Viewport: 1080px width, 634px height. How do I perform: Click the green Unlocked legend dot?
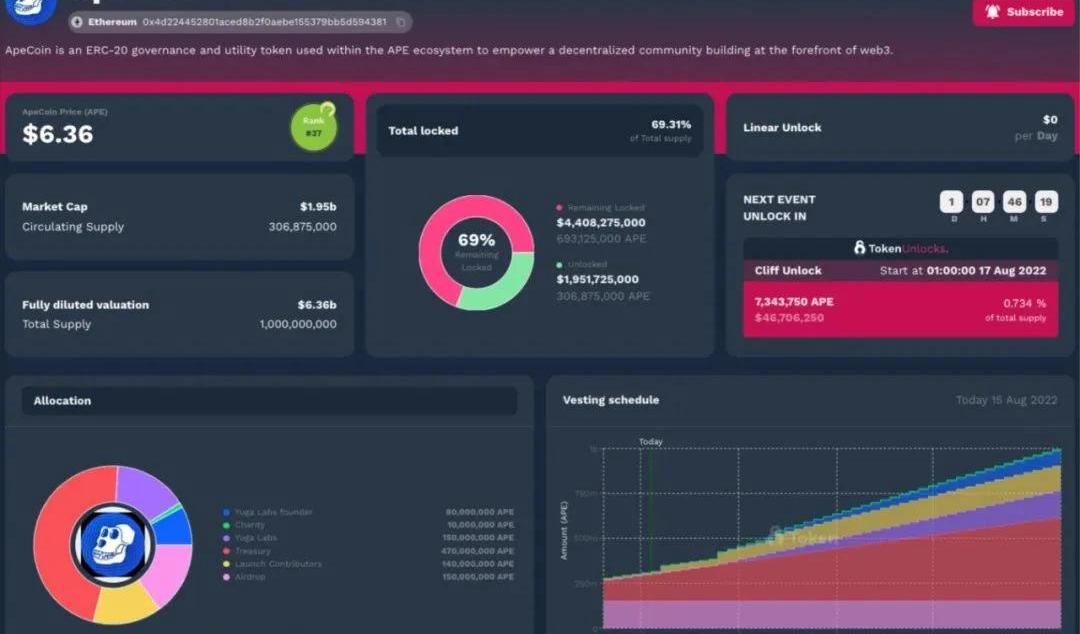[559, 265]
